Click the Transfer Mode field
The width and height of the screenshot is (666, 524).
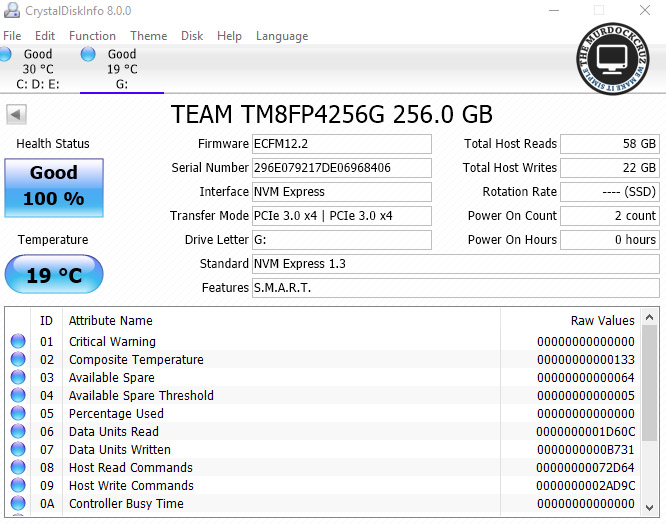click(342, 216)
